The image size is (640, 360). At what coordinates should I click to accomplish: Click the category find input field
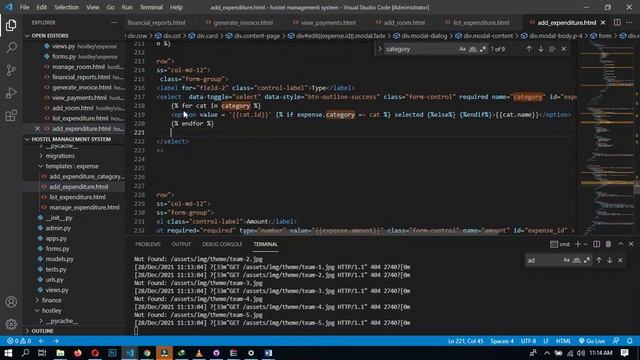(x=420, y=49)
